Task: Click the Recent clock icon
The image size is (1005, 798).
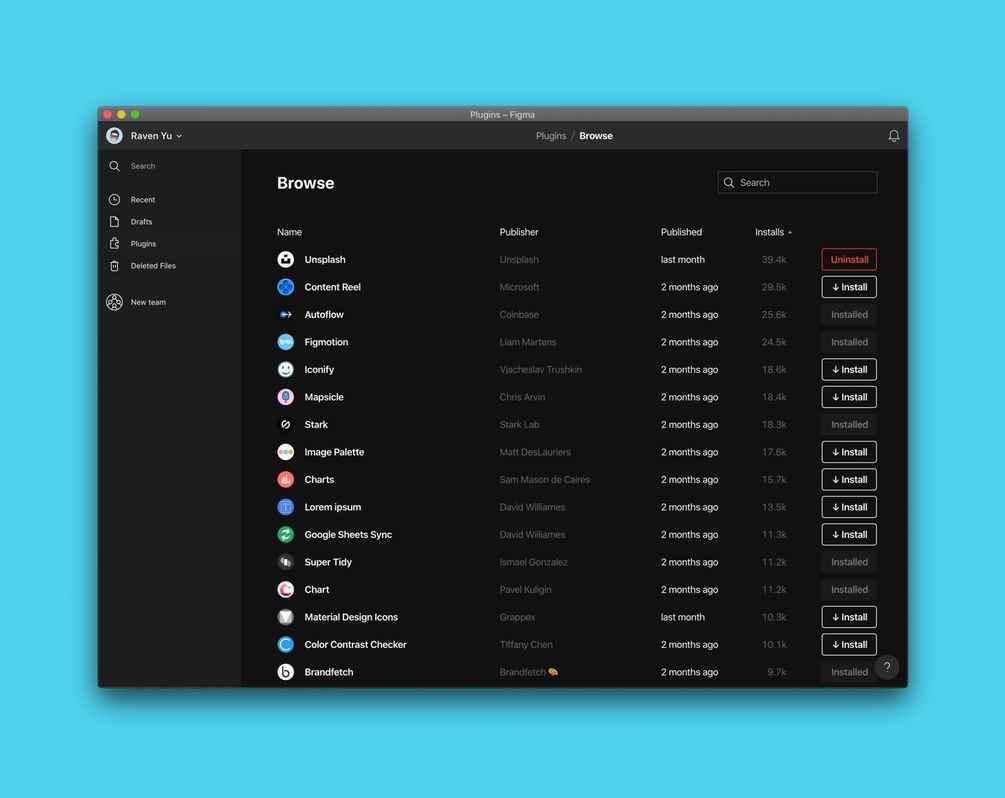Action: (115, 199)
